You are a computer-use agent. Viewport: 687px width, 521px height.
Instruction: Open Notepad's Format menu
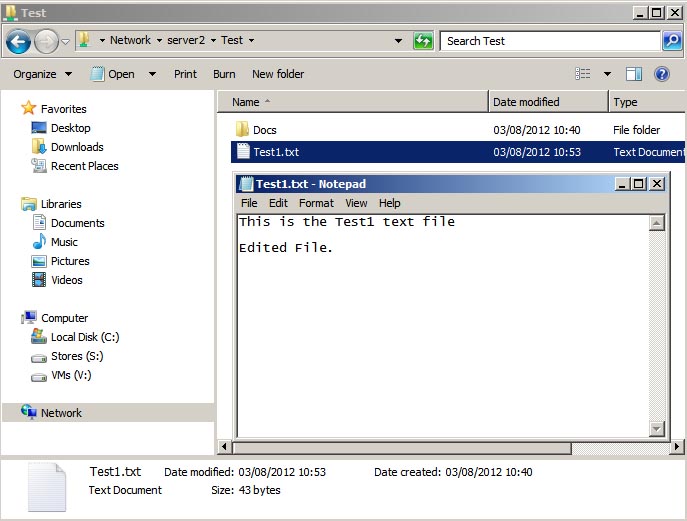[316, 203]
